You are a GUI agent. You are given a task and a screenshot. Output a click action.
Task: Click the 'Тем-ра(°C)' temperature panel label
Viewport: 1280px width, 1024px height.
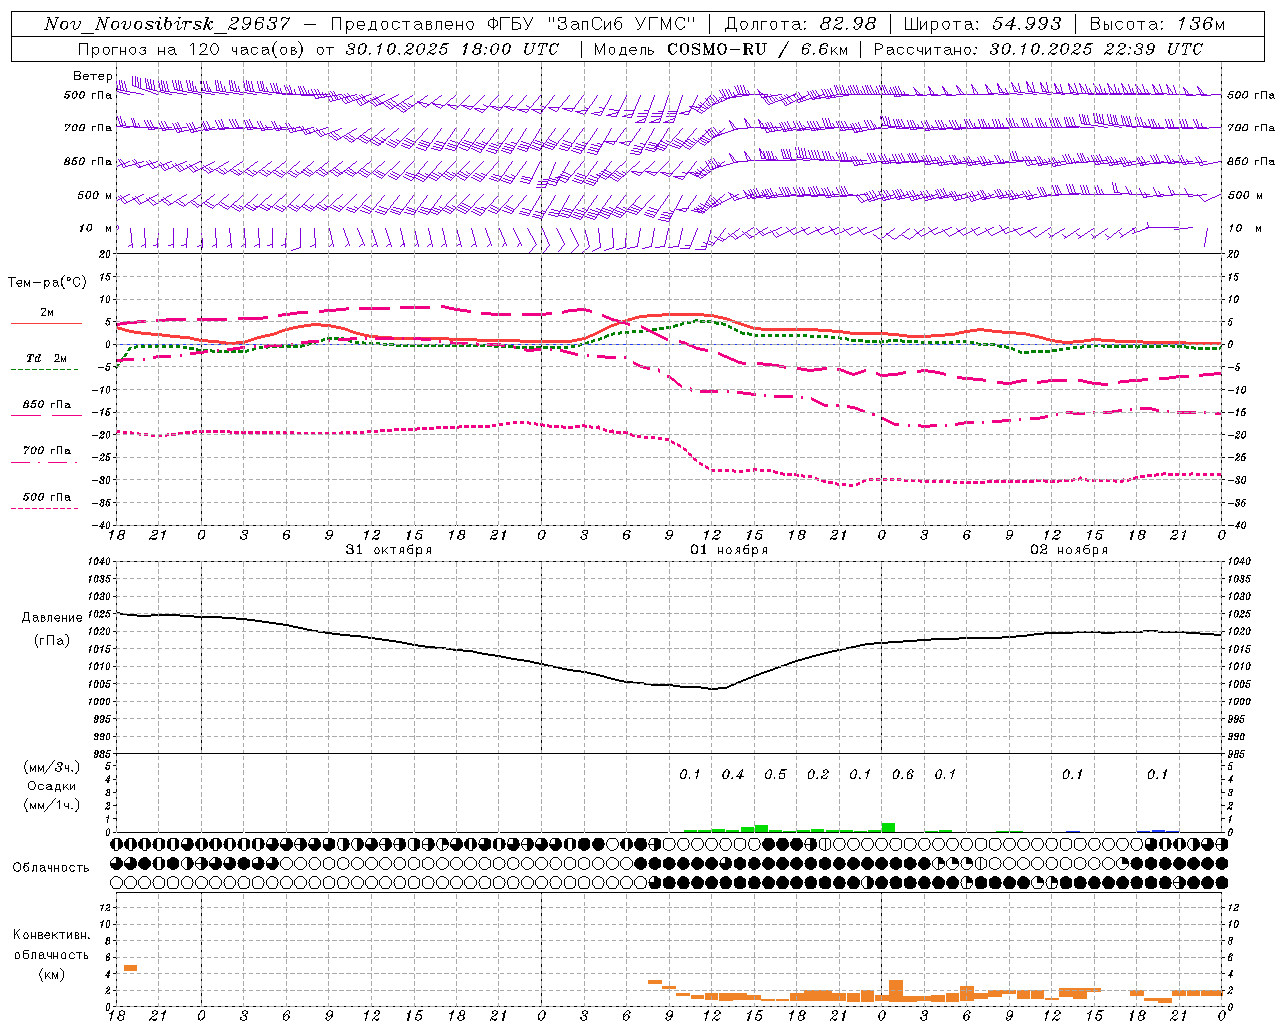pyautogui.click(x=47, y=282)
